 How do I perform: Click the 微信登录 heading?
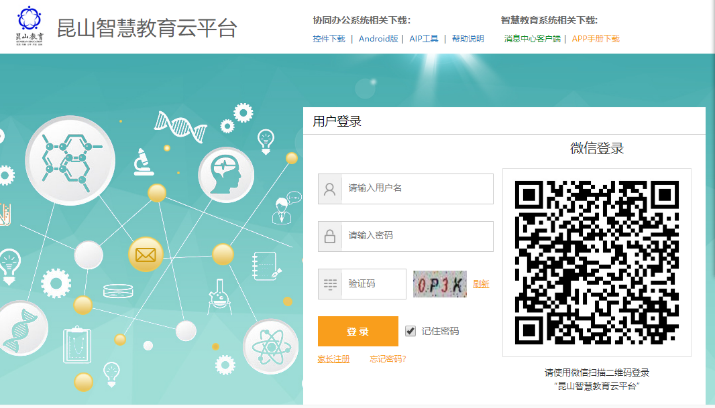click(x=597, y=148)
